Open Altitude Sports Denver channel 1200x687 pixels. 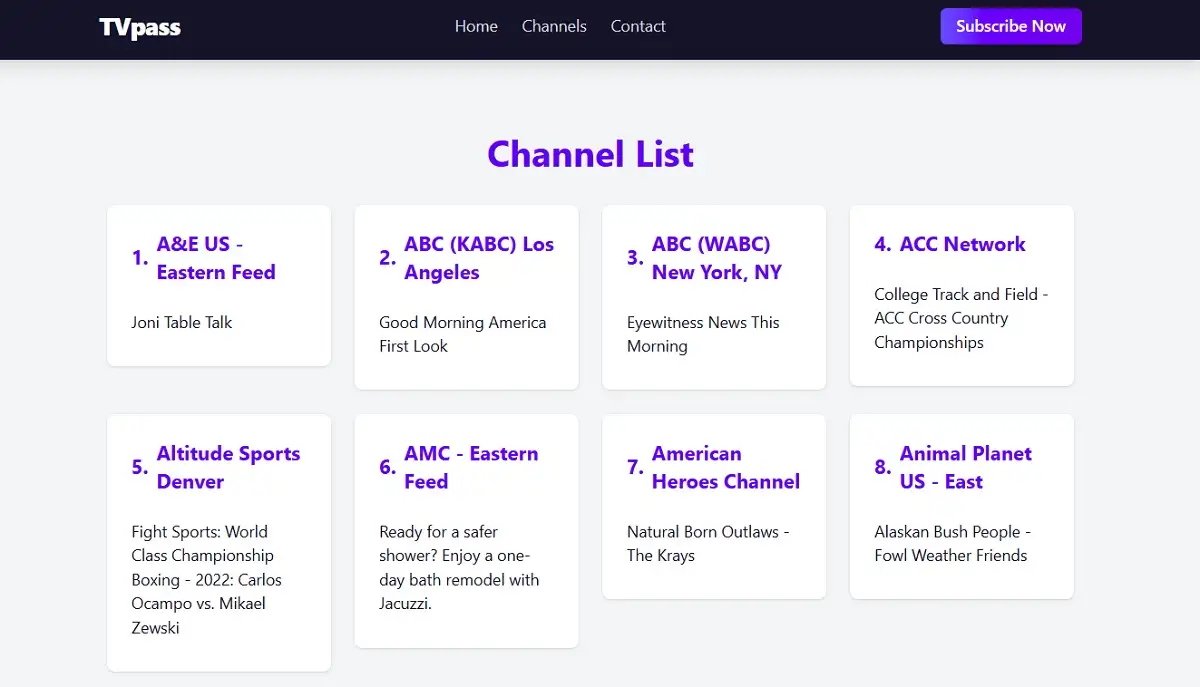coord(228,467)
